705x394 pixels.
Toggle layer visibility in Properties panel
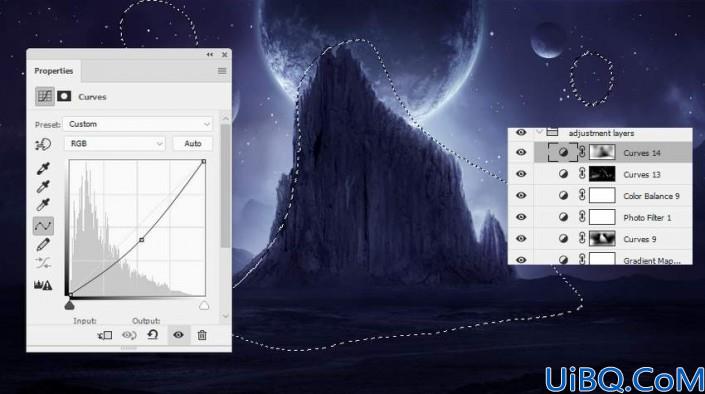(178, 335)
